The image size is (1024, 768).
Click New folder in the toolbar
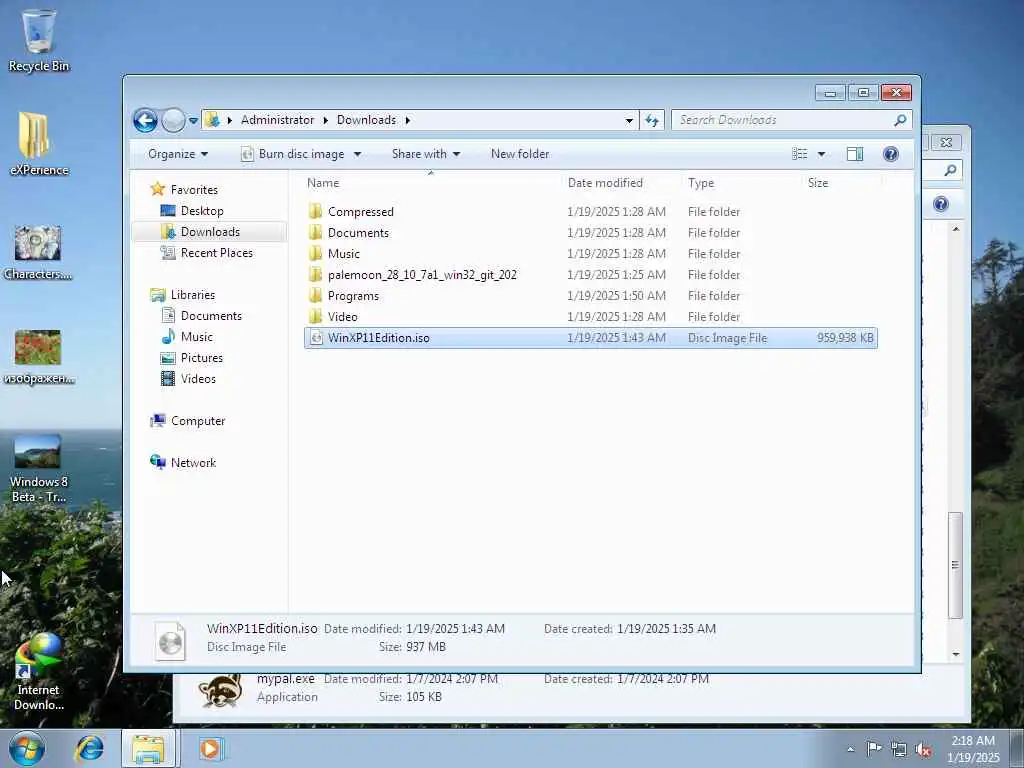[520, 154]
